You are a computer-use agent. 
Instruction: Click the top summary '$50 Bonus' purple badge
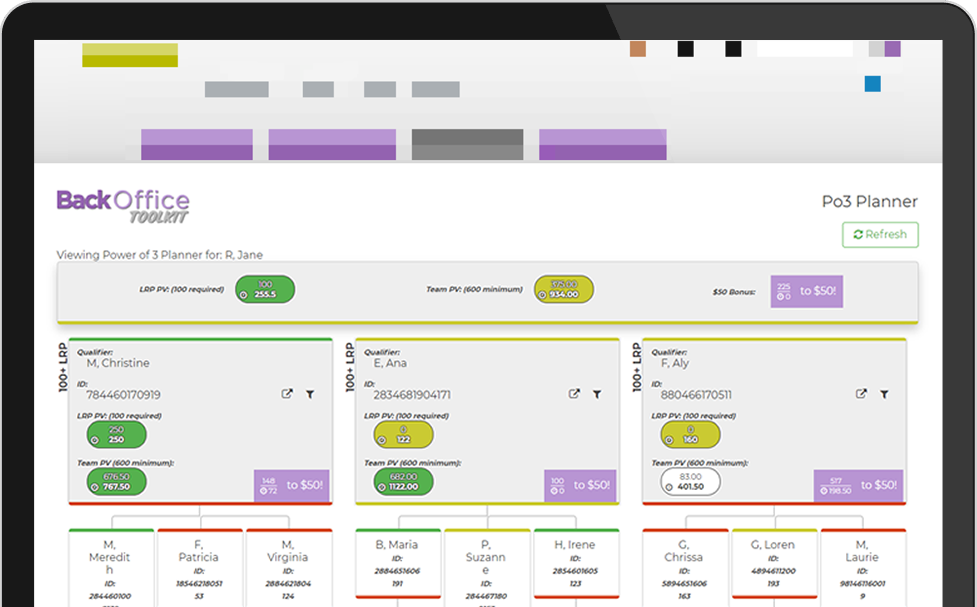point(806,291)
